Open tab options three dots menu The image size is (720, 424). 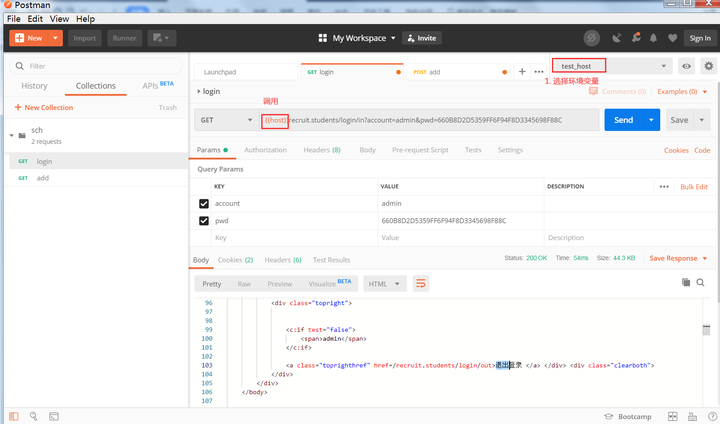[539, 72]
